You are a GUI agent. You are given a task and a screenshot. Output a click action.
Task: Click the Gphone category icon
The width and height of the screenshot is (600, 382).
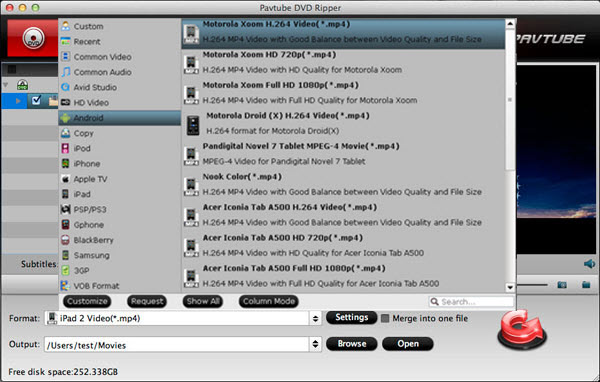tap(66, 225)
